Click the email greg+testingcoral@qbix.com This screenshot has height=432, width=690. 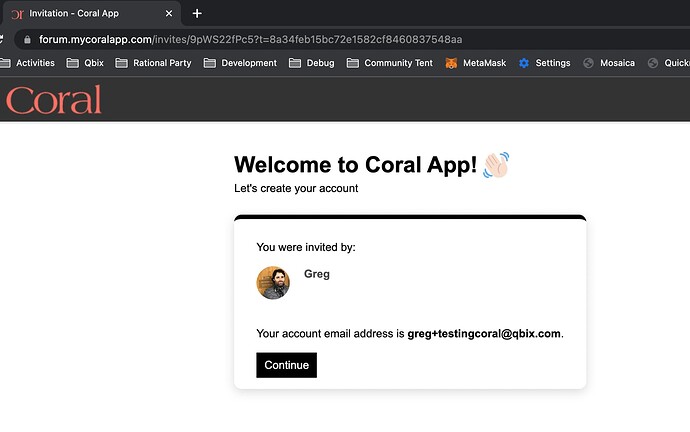tap(484, 333)
